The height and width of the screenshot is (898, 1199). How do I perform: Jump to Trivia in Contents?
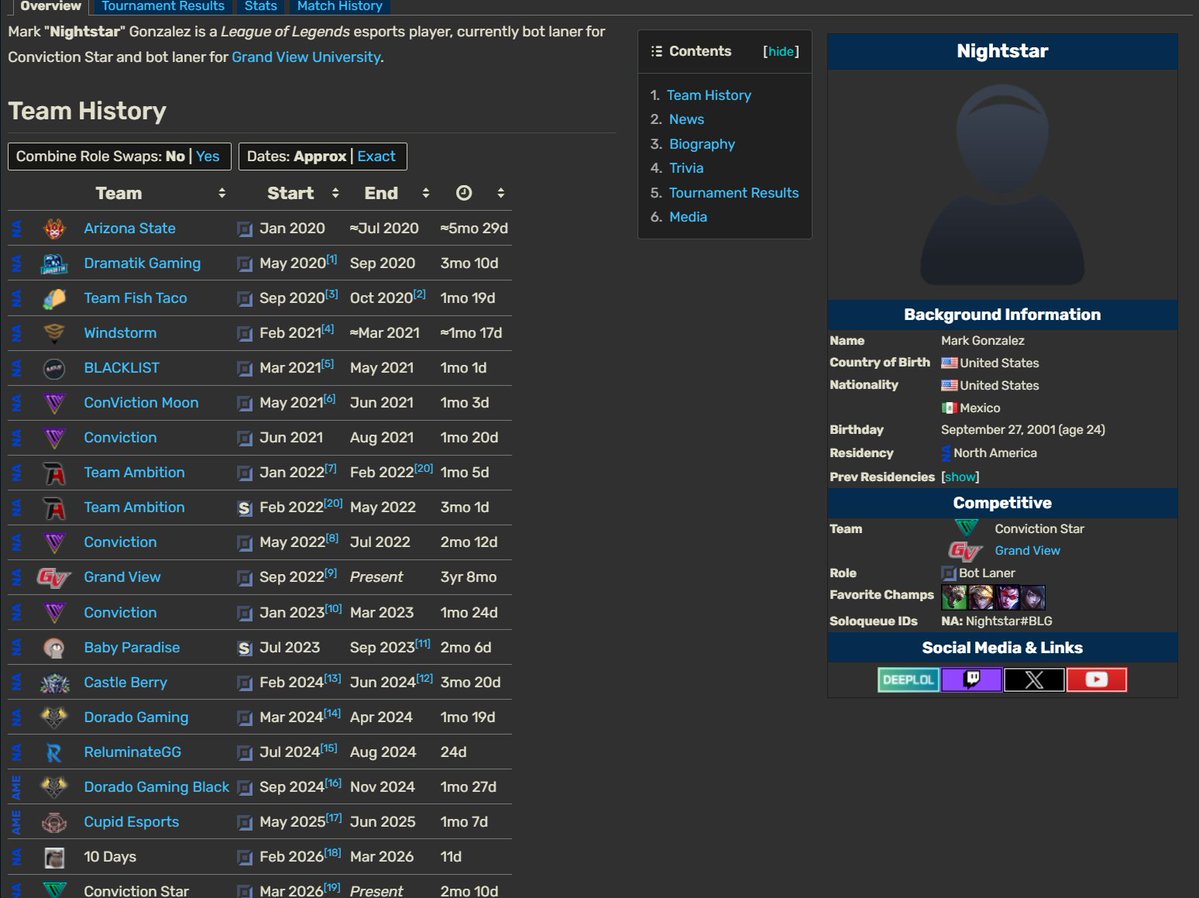tap(686, 168)
